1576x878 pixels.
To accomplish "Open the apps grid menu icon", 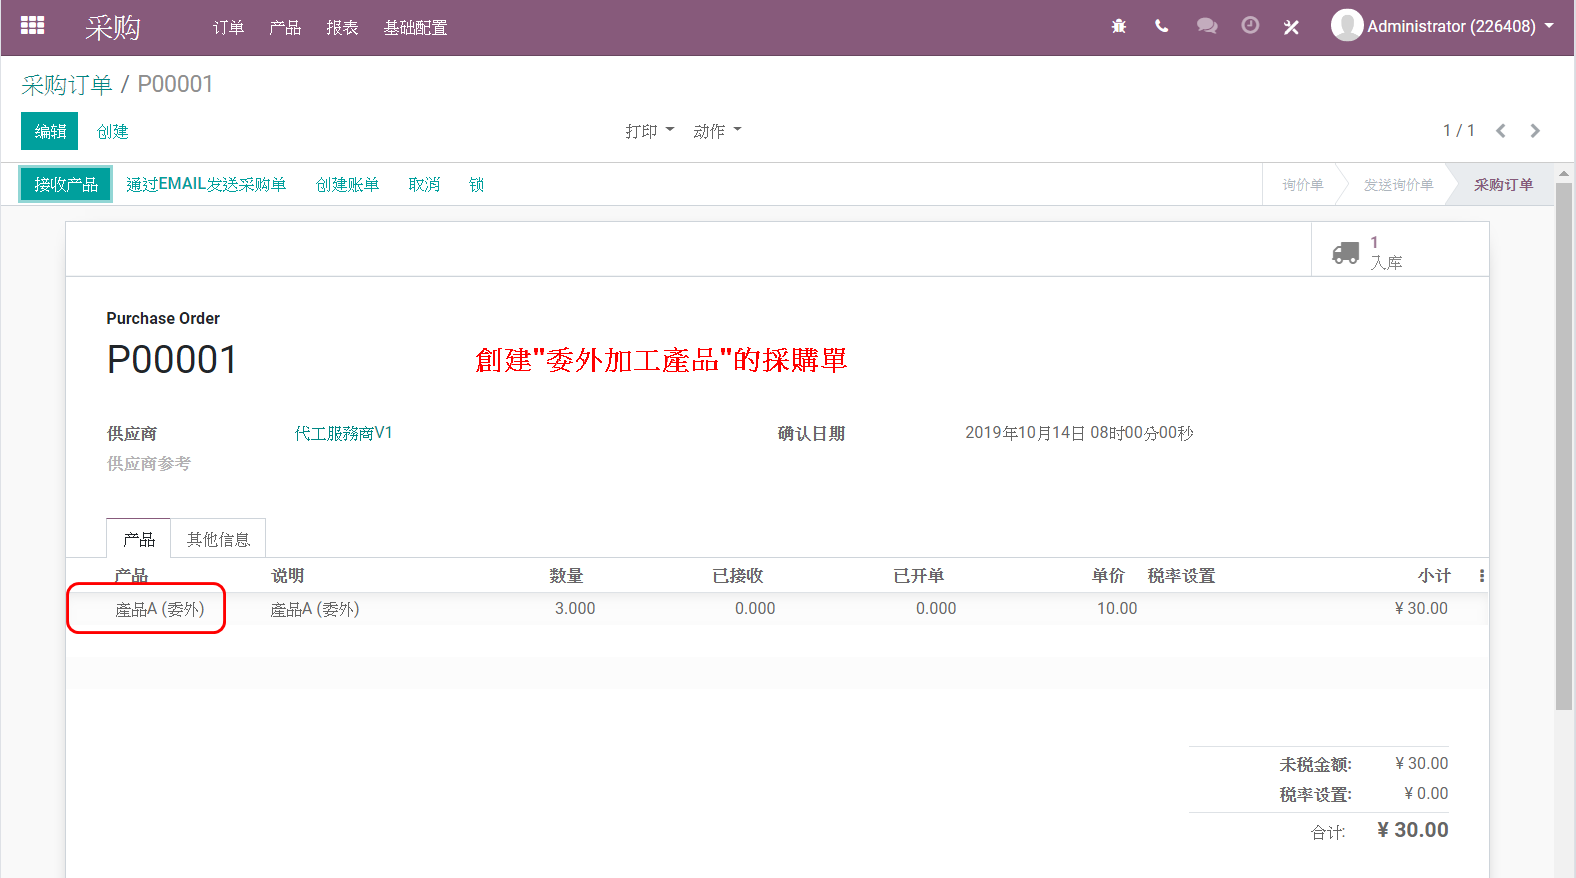I will [x=33, y=26].
